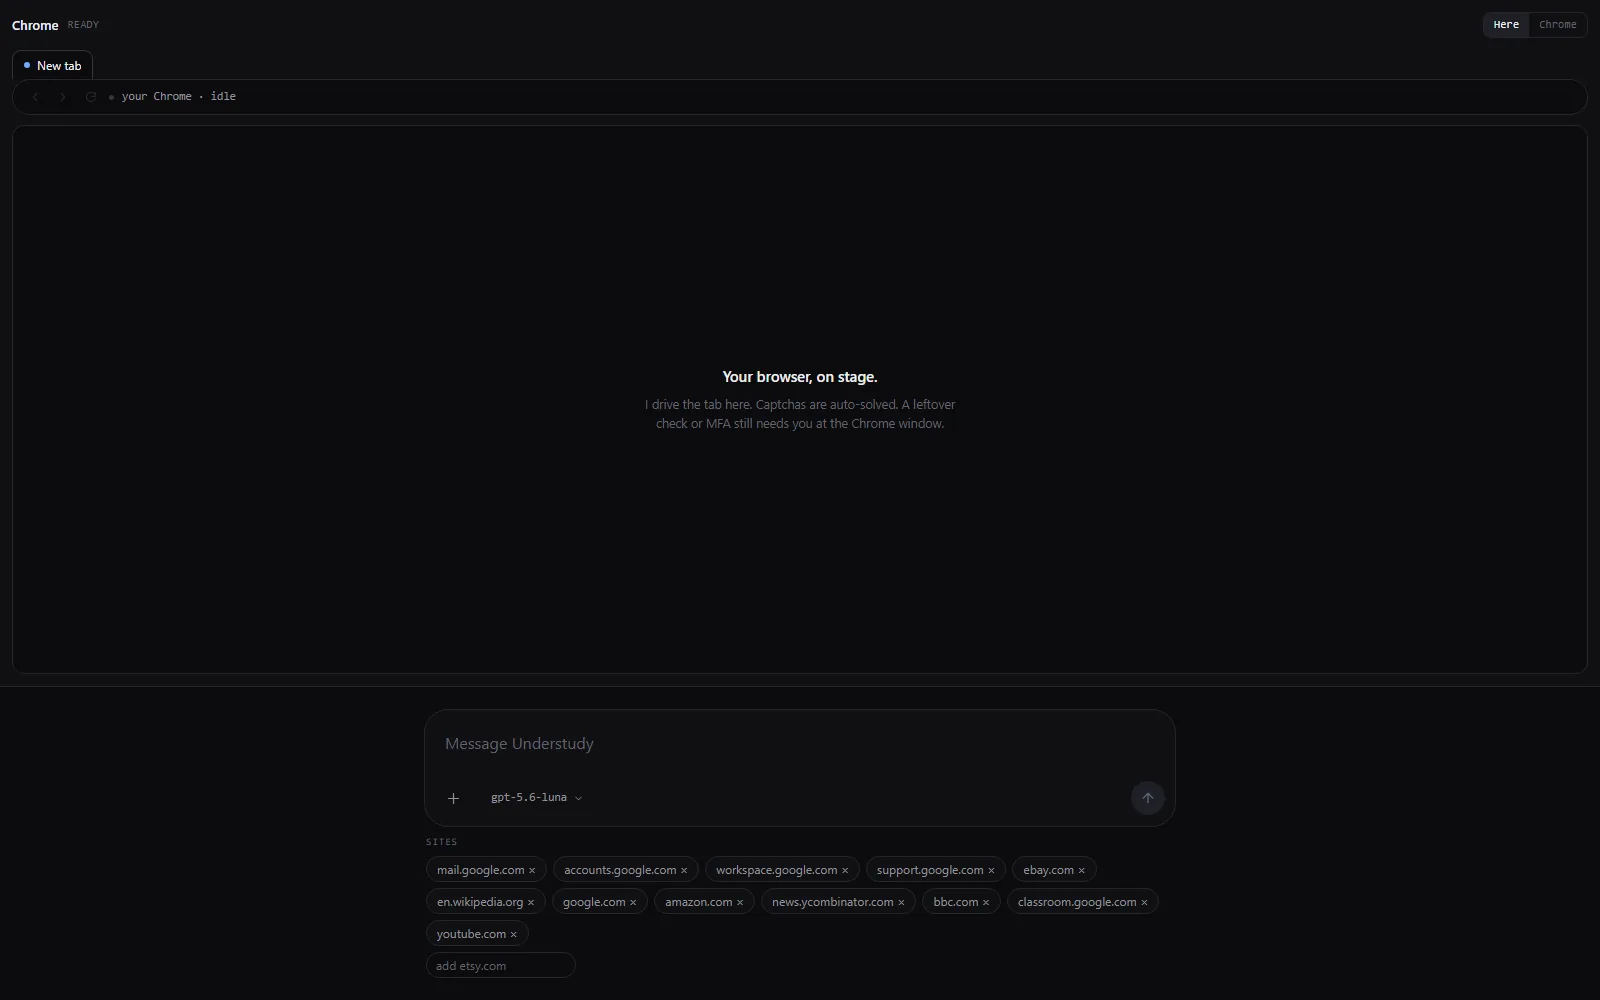Click the send arrow button
The height and width of the screenshot is (1000, 1600).
1148,798
